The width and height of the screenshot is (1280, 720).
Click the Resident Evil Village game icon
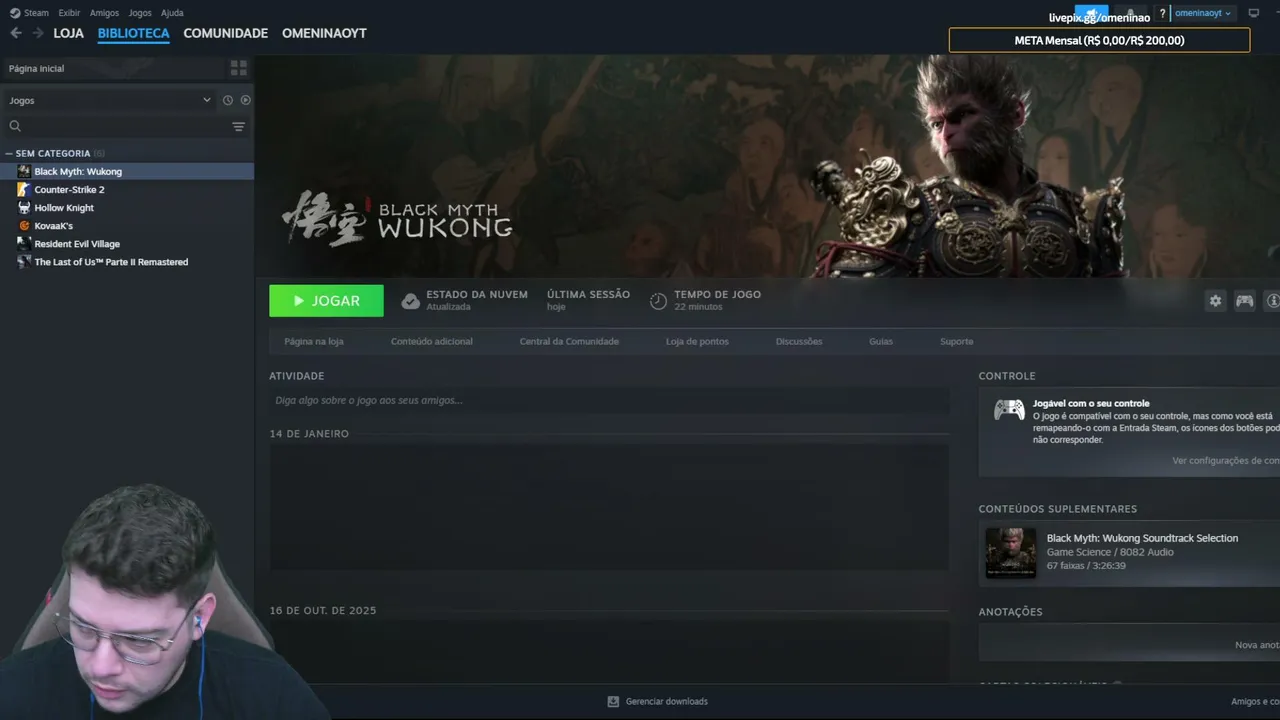point(24,243)
